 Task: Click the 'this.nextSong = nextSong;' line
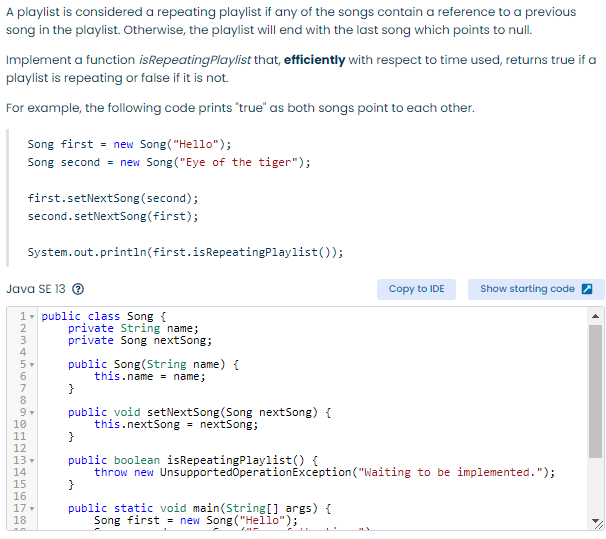[x=176, y=424]
